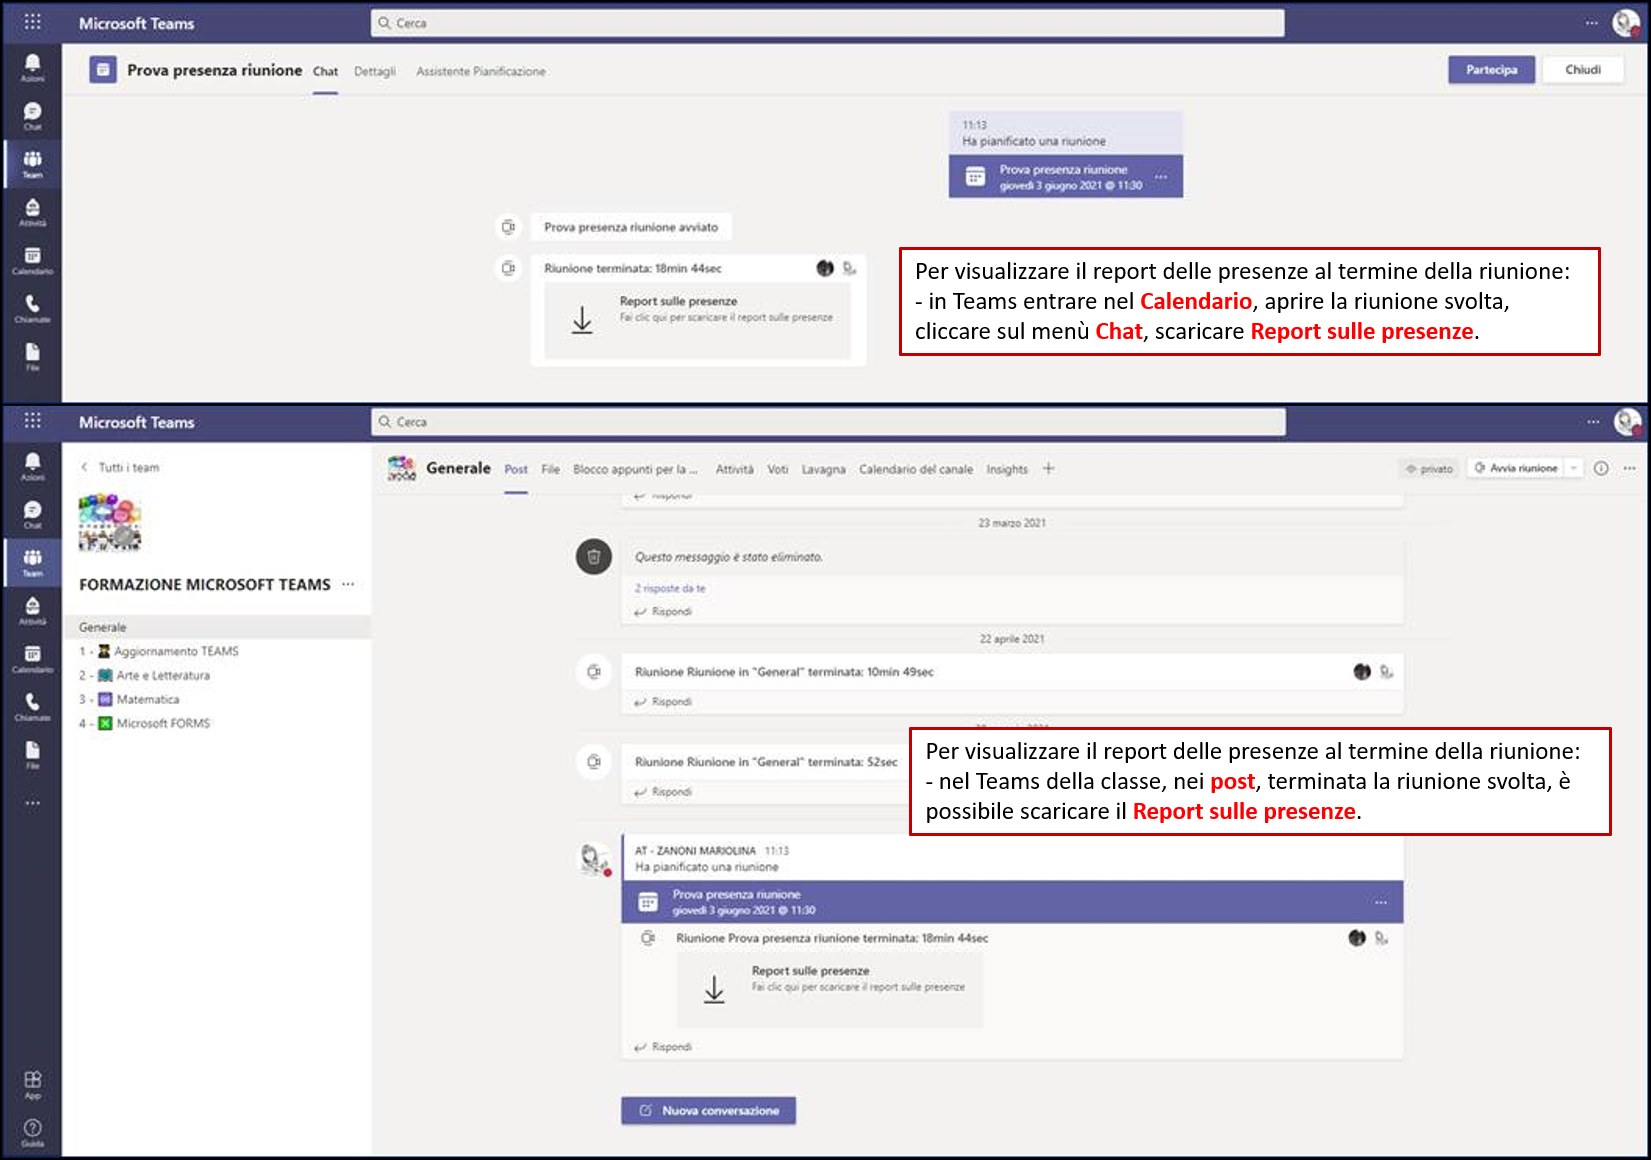Open the Voti tab
This screenshot has height=1160, width=1651.
[x=778, y=469]
